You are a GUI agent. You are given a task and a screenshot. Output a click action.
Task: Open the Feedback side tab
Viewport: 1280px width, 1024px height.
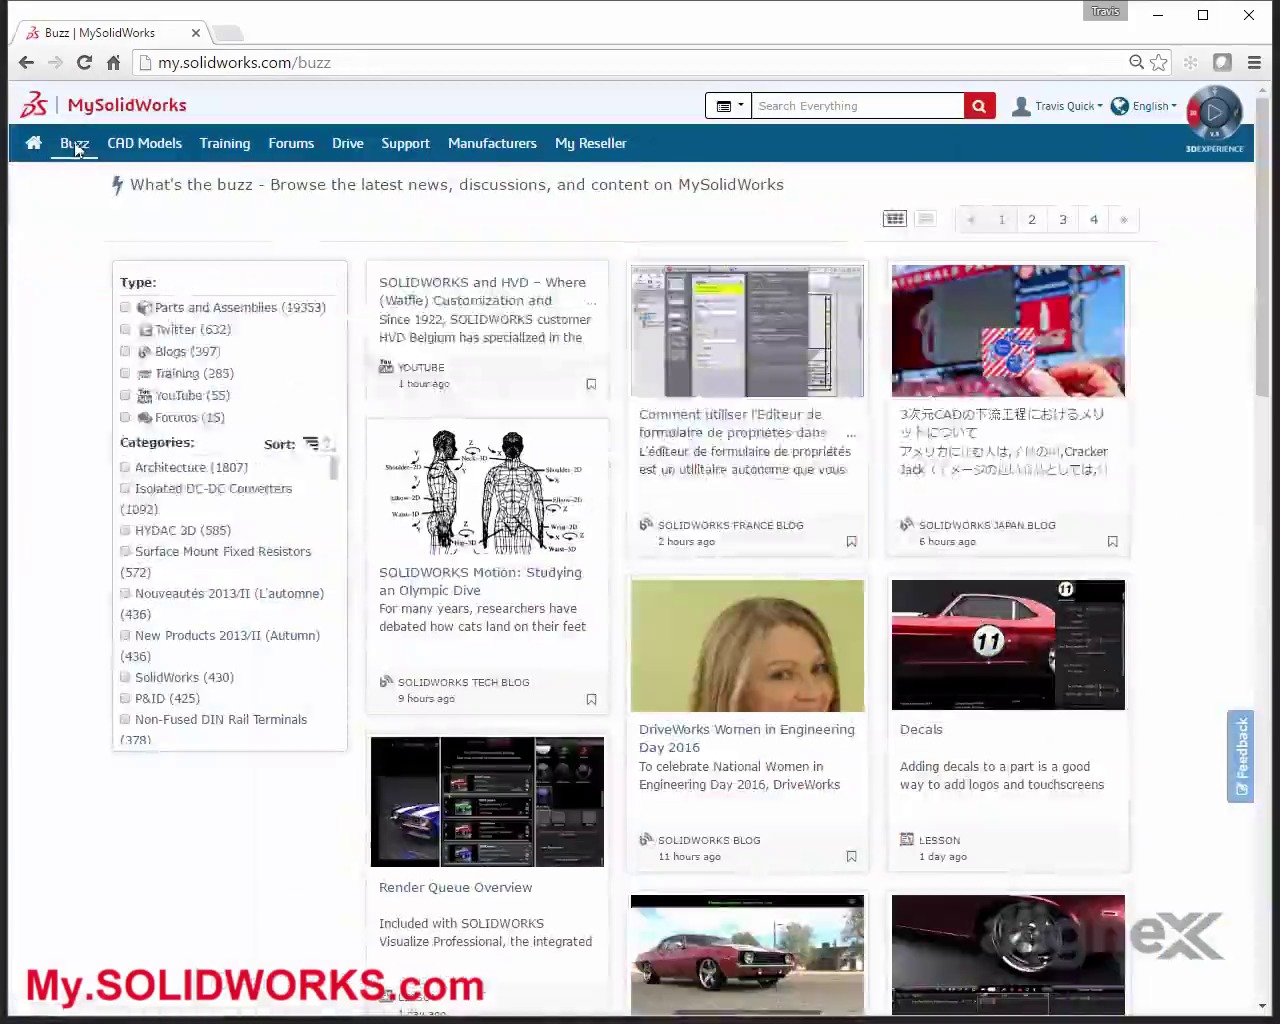coord(1241,756)
